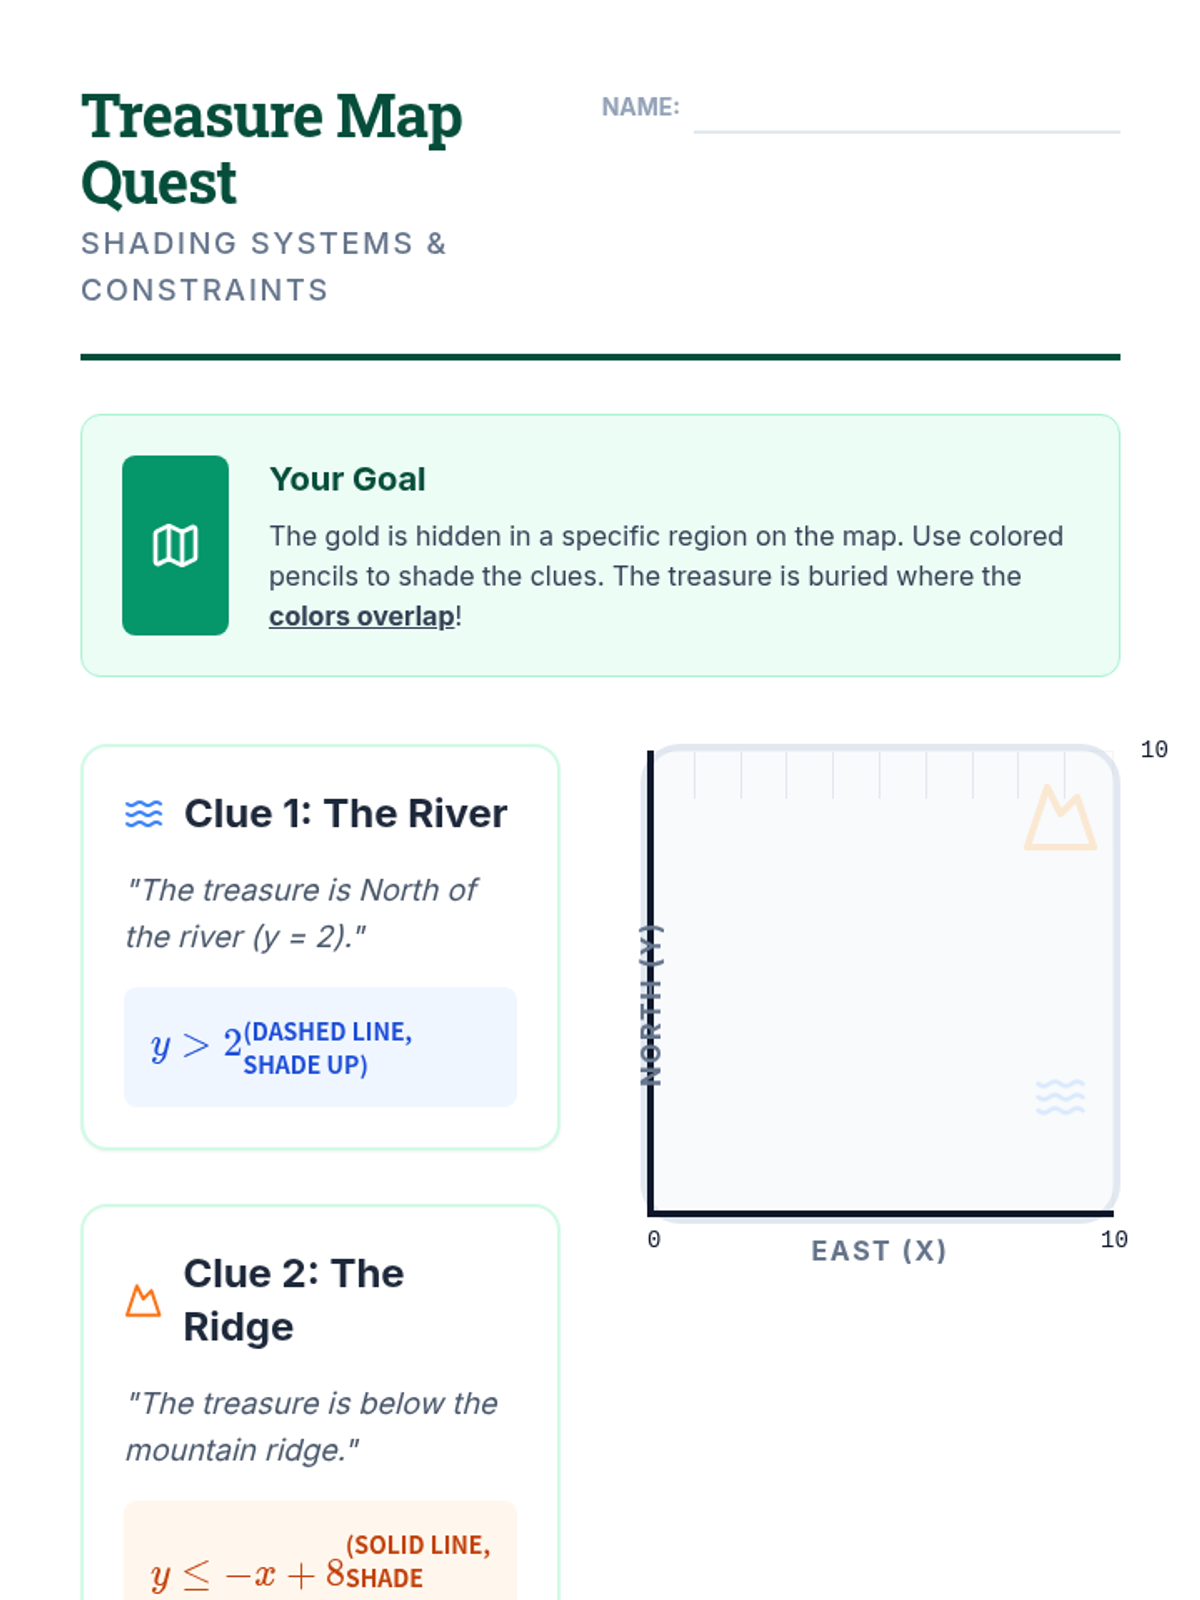Click the "NAME:" label
Viewport: 1200px width, 1600px height.
[x=640, y=107]
